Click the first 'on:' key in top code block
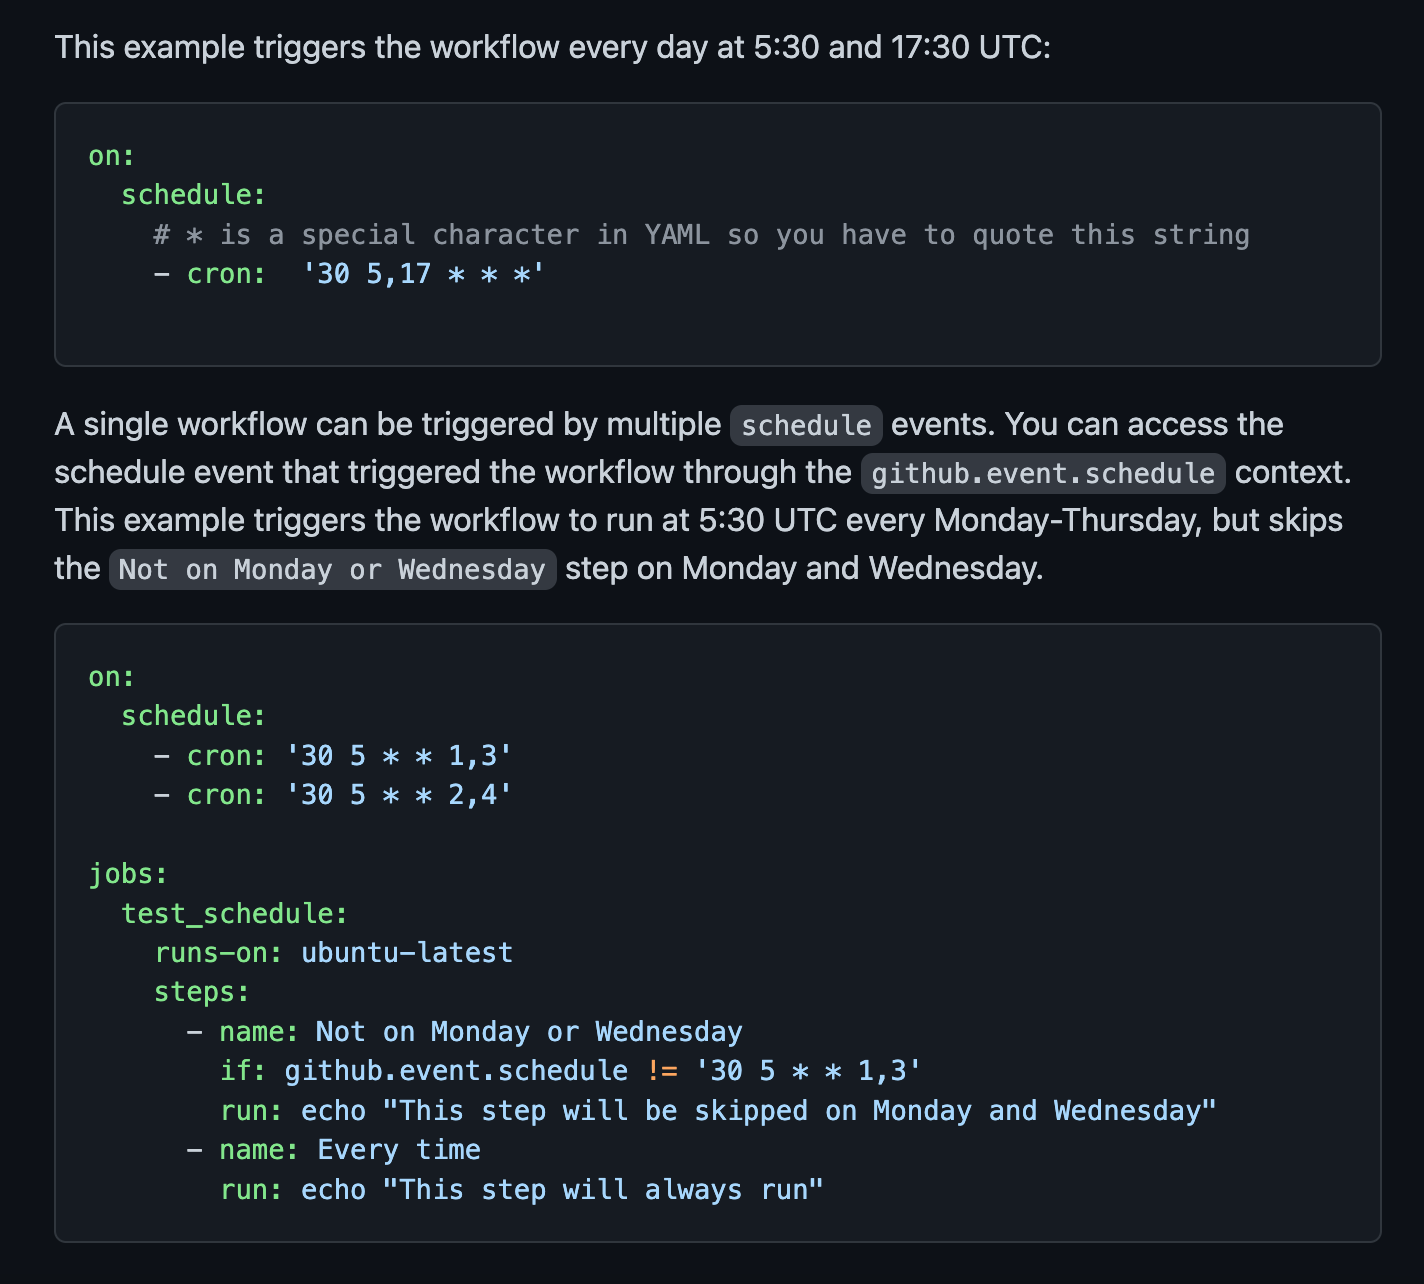Image resolution: width=1424 pixels, height=1284 pixels. 112,156
